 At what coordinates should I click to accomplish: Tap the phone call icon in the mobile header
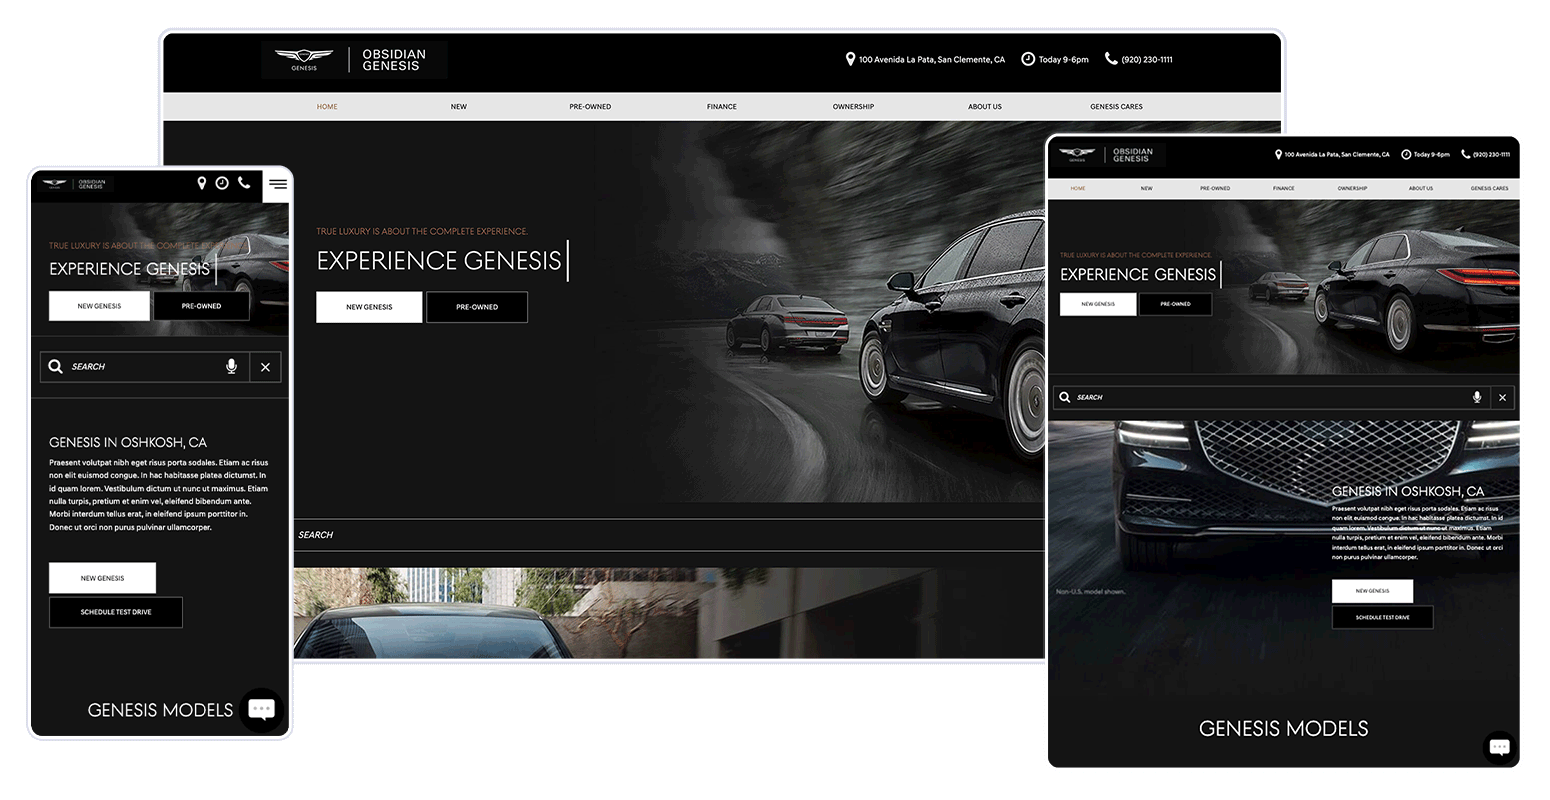(x=244, y=183)
